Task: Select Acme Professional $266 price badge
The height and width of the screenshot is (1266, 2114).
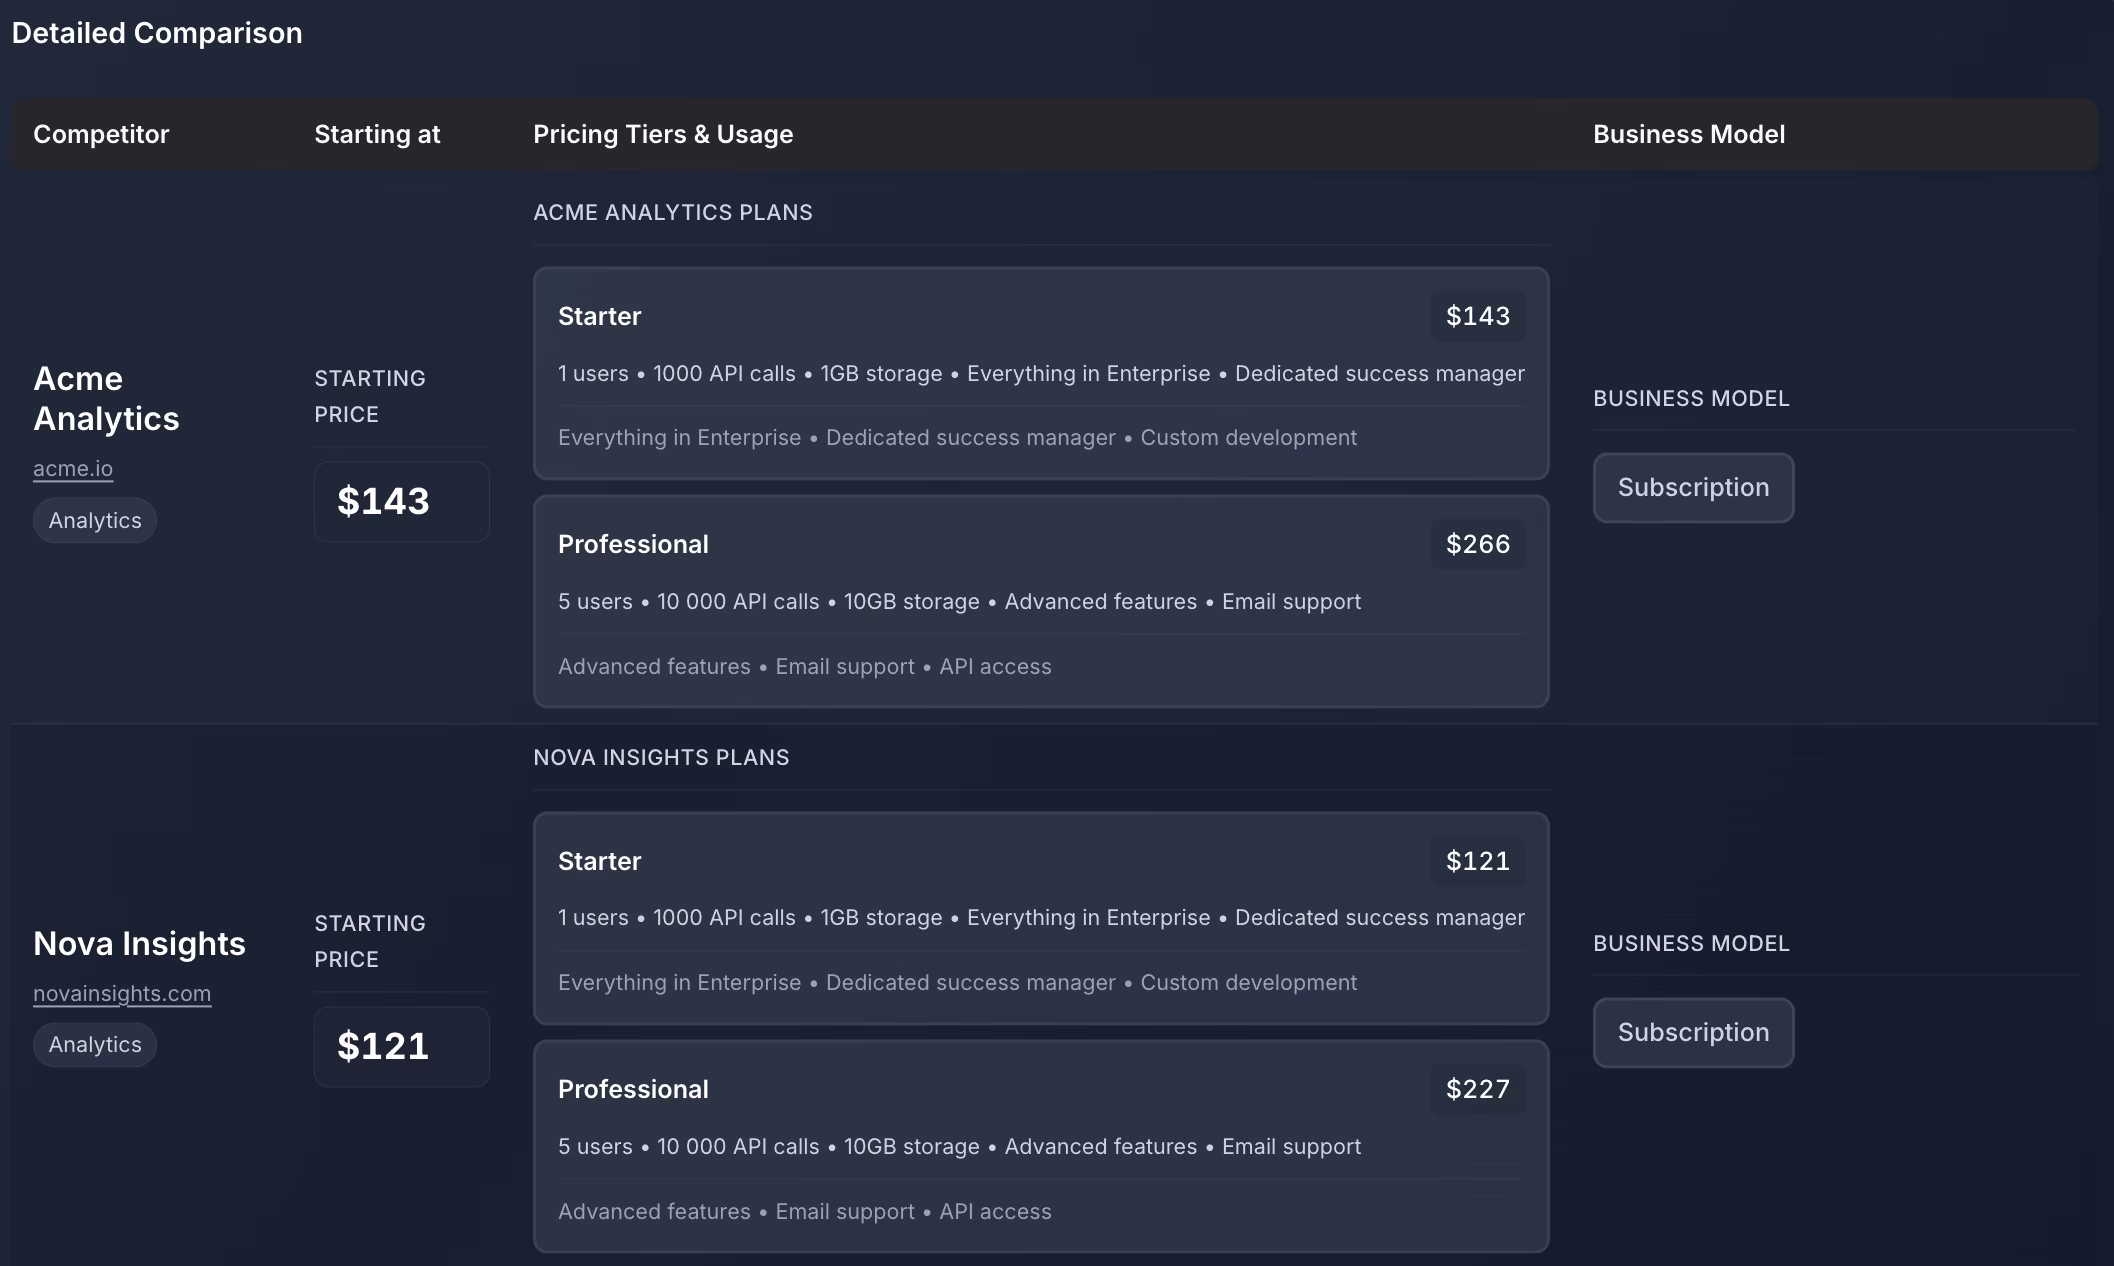Action: click(1477, 544)
